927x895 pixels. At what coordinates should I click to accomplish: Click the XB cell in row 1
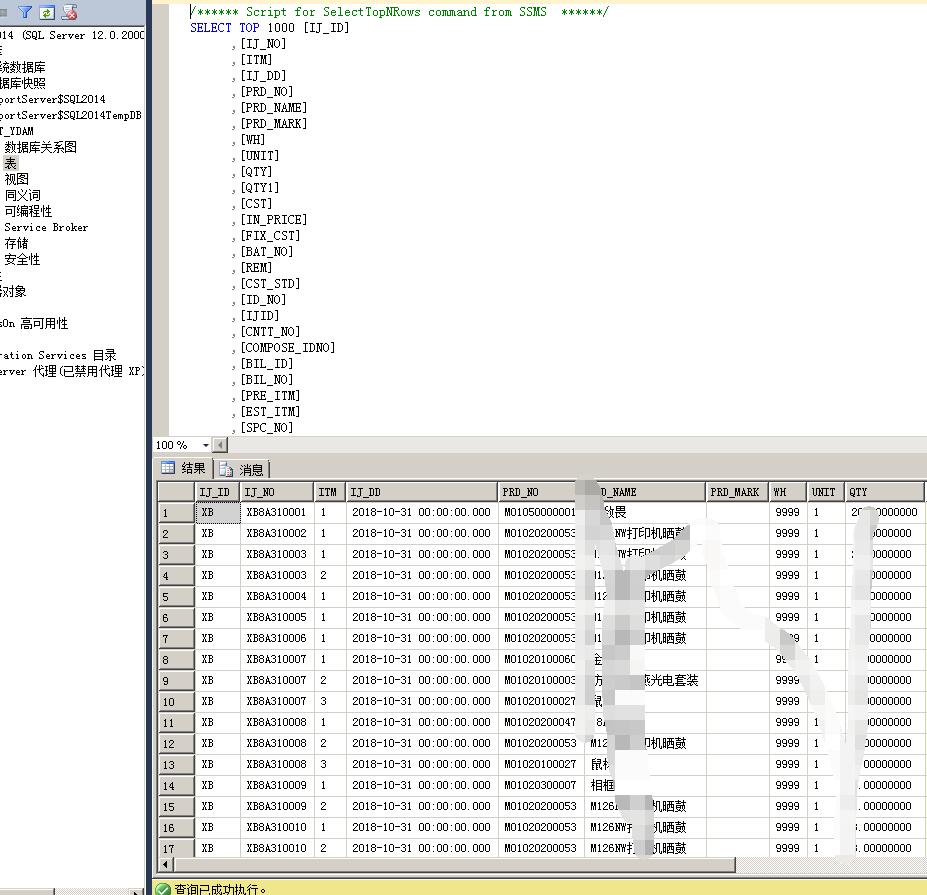(x=218, y=513)
